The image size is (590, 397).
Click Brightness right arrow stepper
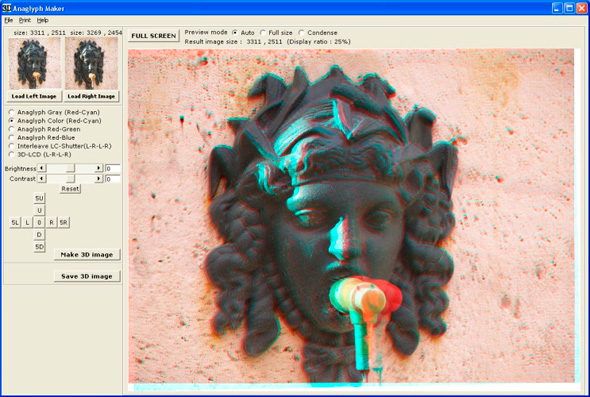[99, 168]
